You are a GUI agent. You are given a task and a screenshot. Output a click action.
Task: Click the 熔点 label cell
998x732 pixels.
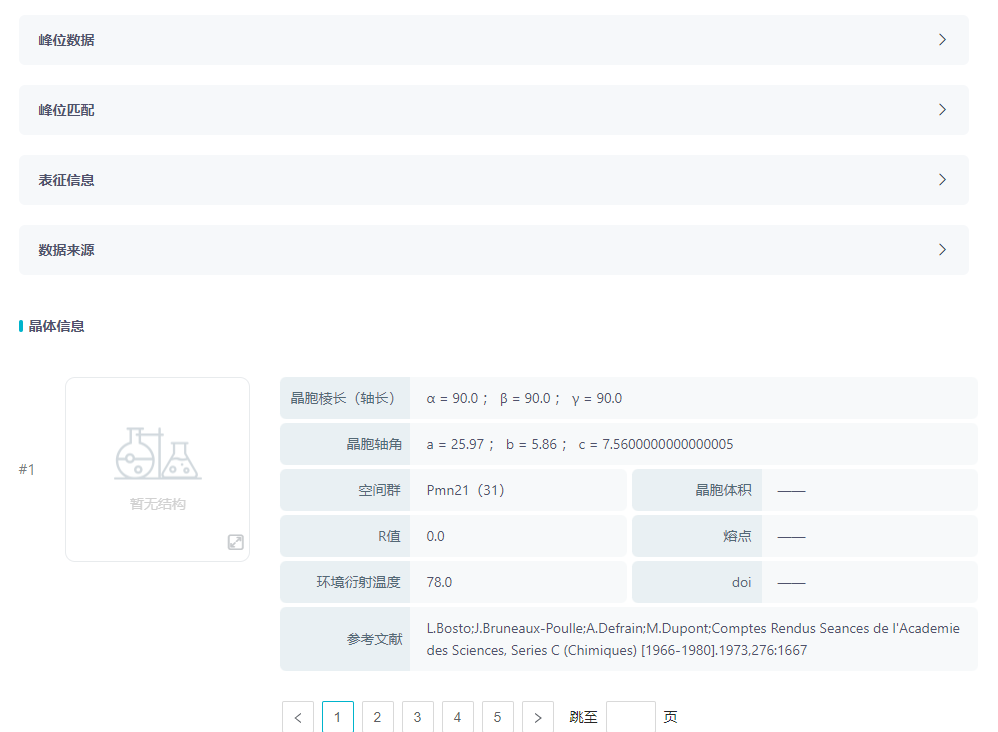tap(697, 536)
